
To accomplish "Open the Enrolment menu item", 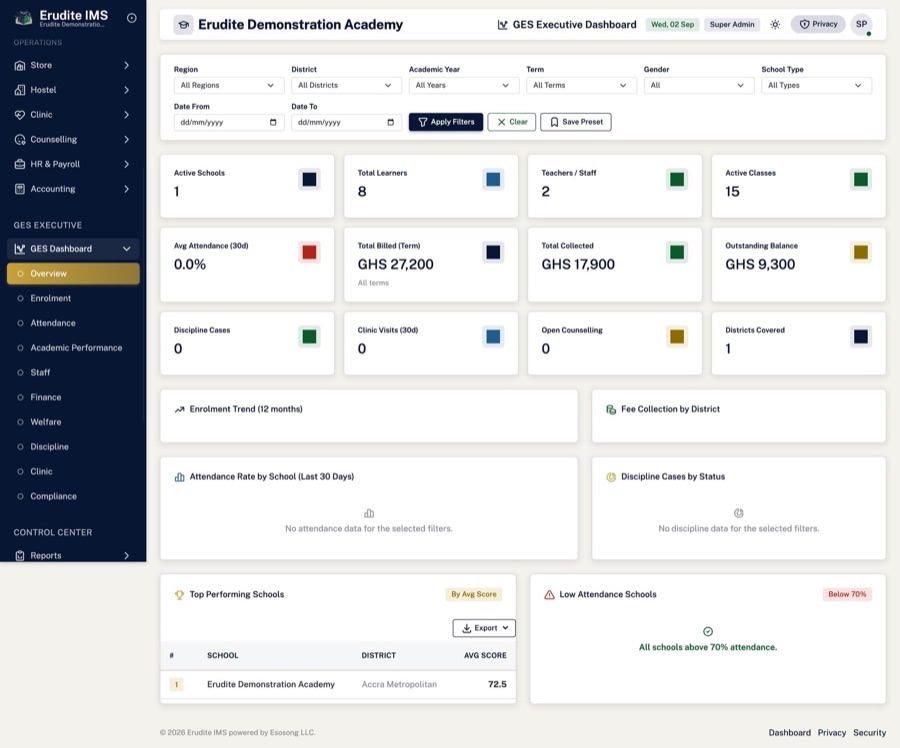I will click(x=73, y=298).
